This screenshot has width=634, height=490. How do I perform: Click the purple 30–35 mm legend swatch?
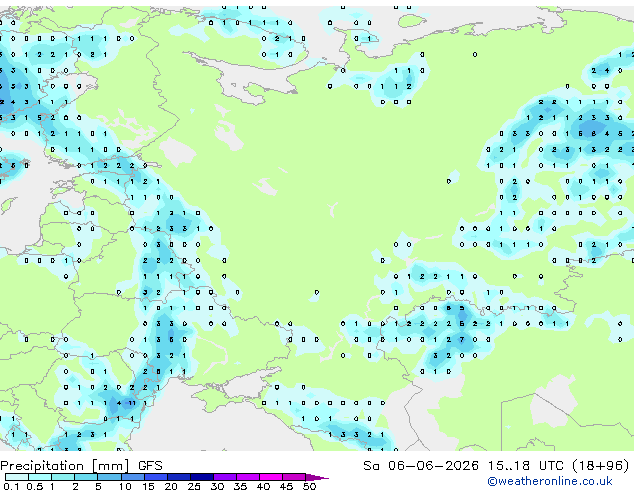pos(225,477)
